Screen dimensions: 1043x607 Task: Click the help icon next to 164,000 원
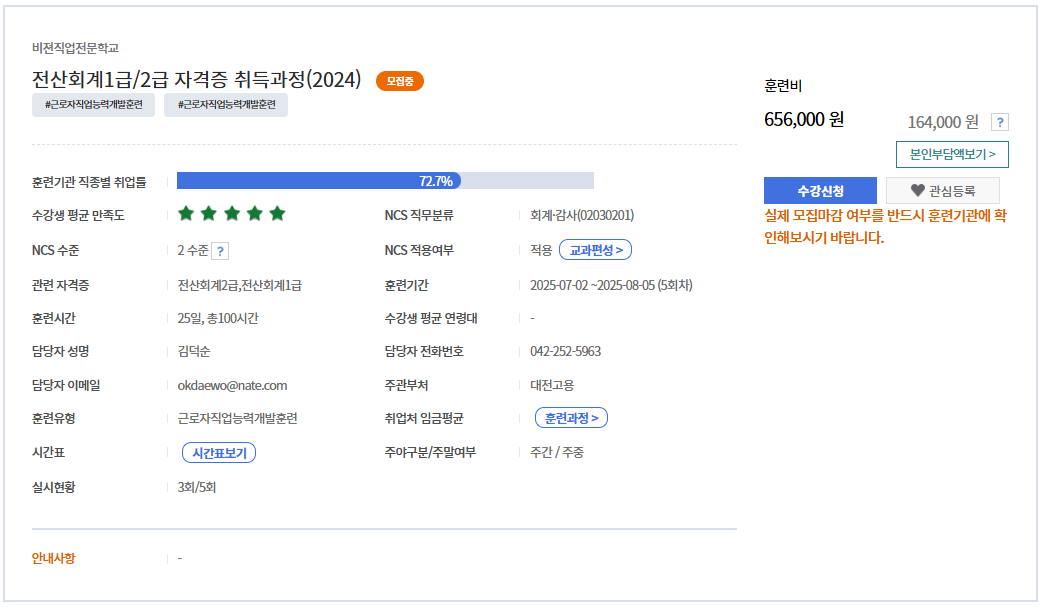[999, 122]
